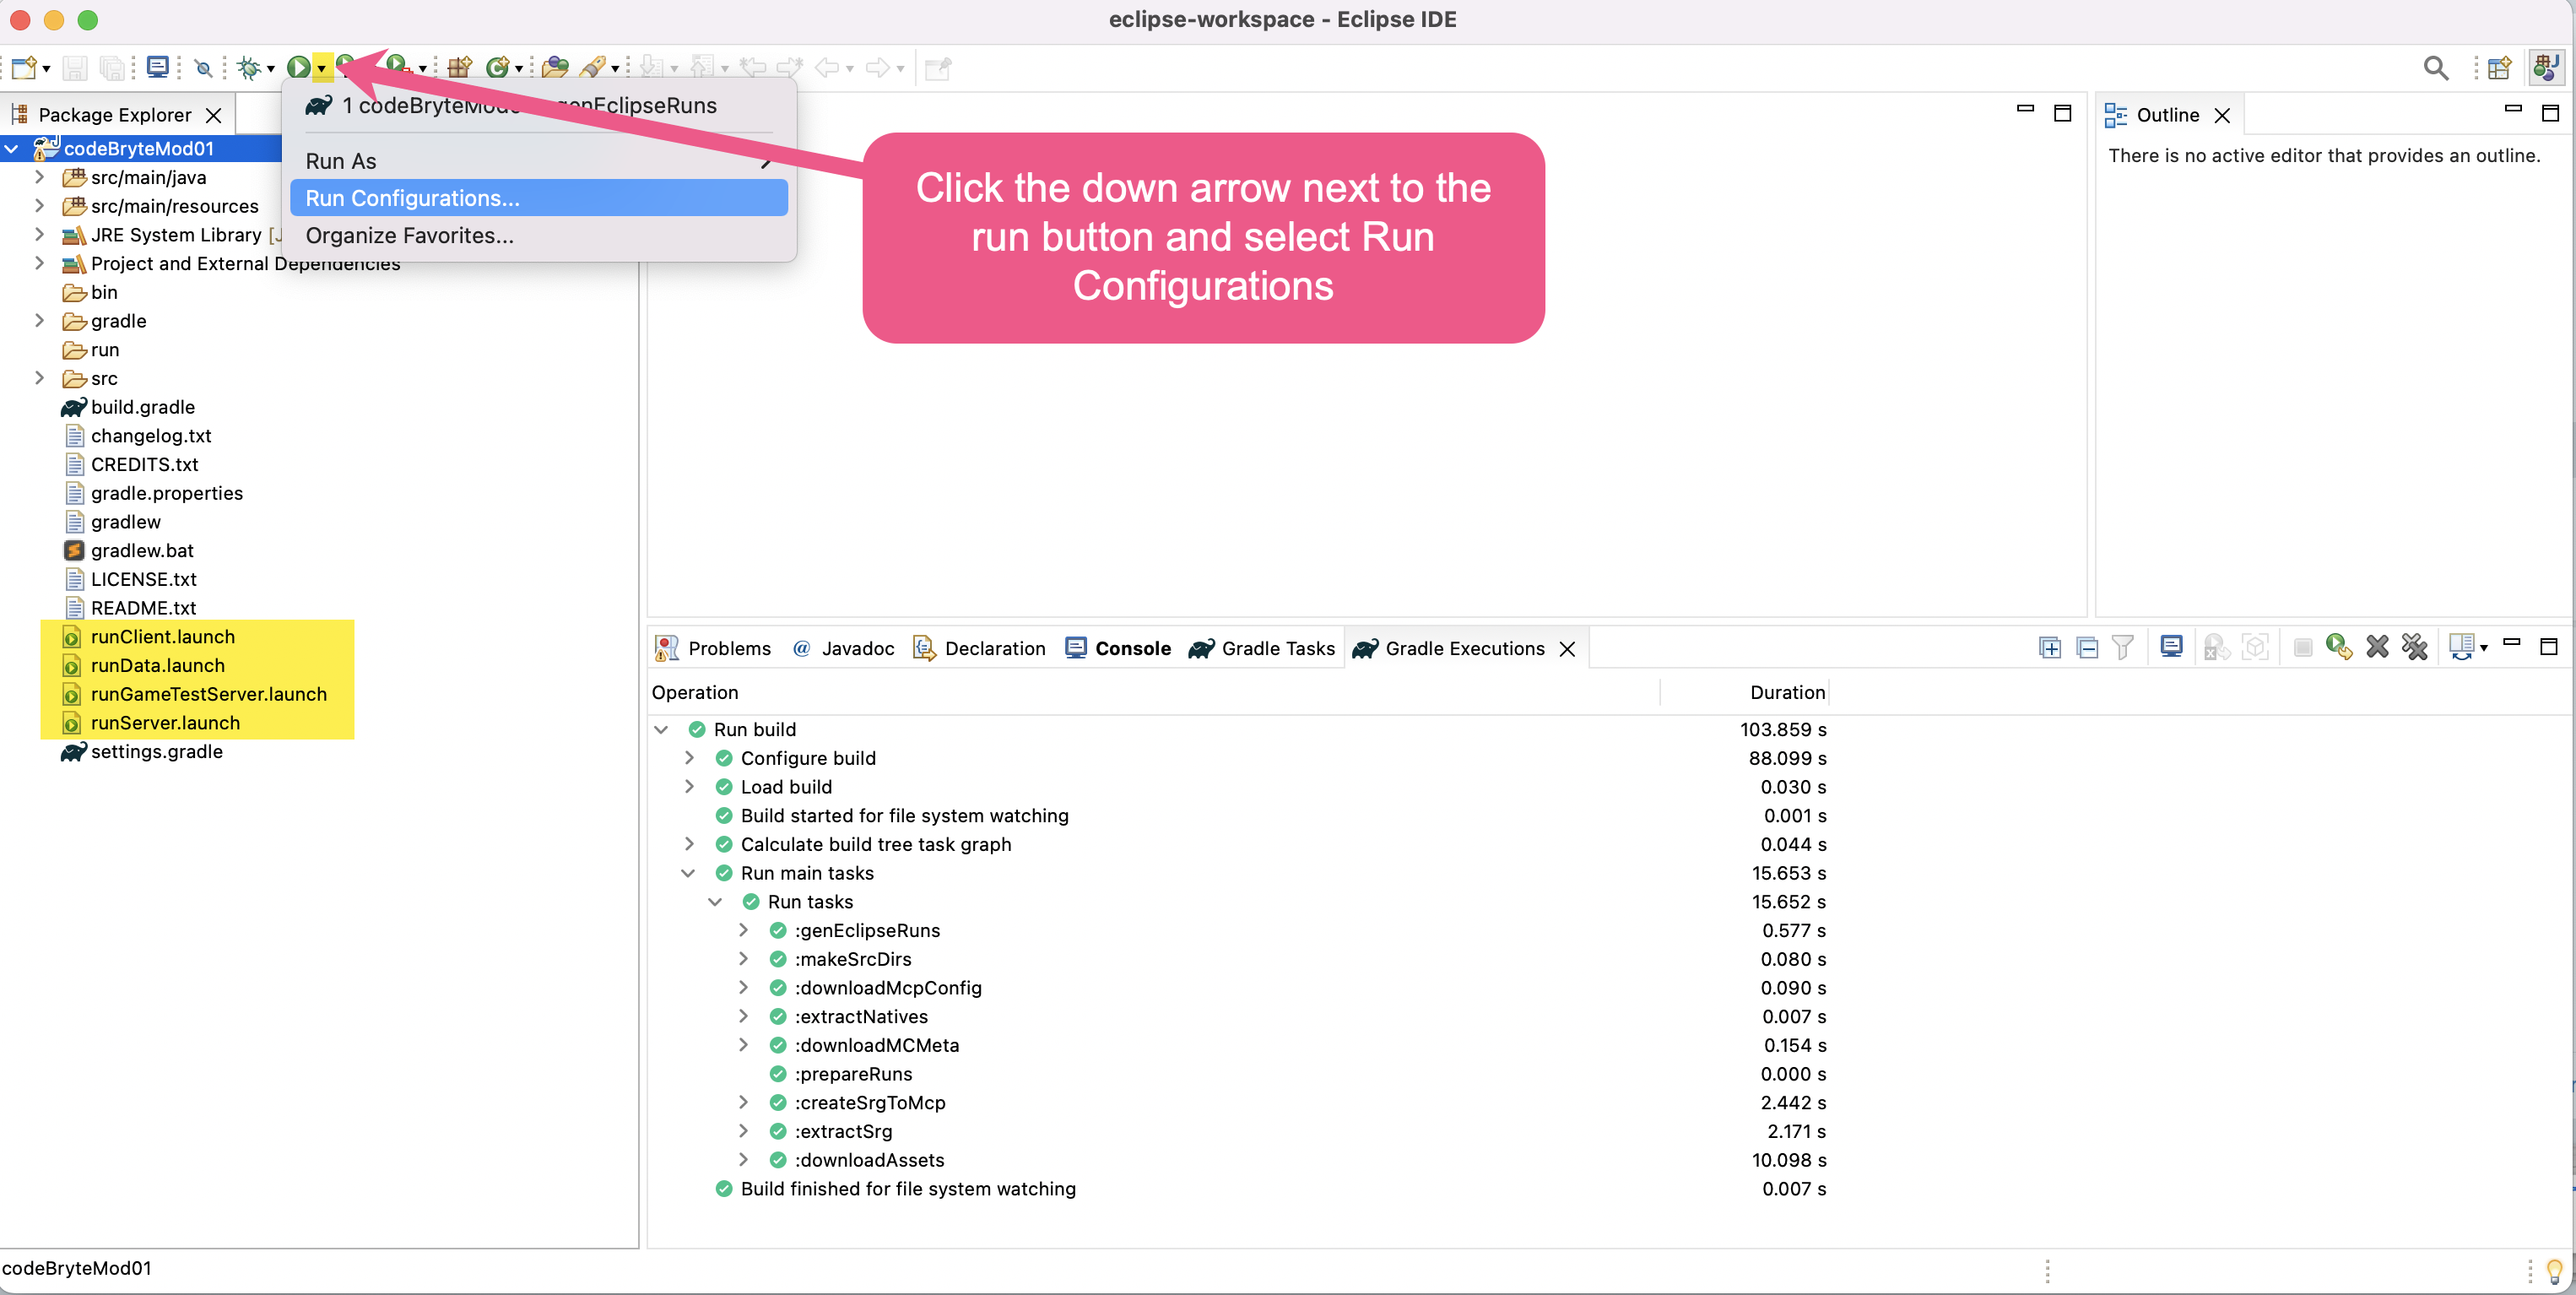Viewport: 2576px width, 1295px height.
Task: Open the New wizard toolbar icon
Action: click(x=24, y=68)
